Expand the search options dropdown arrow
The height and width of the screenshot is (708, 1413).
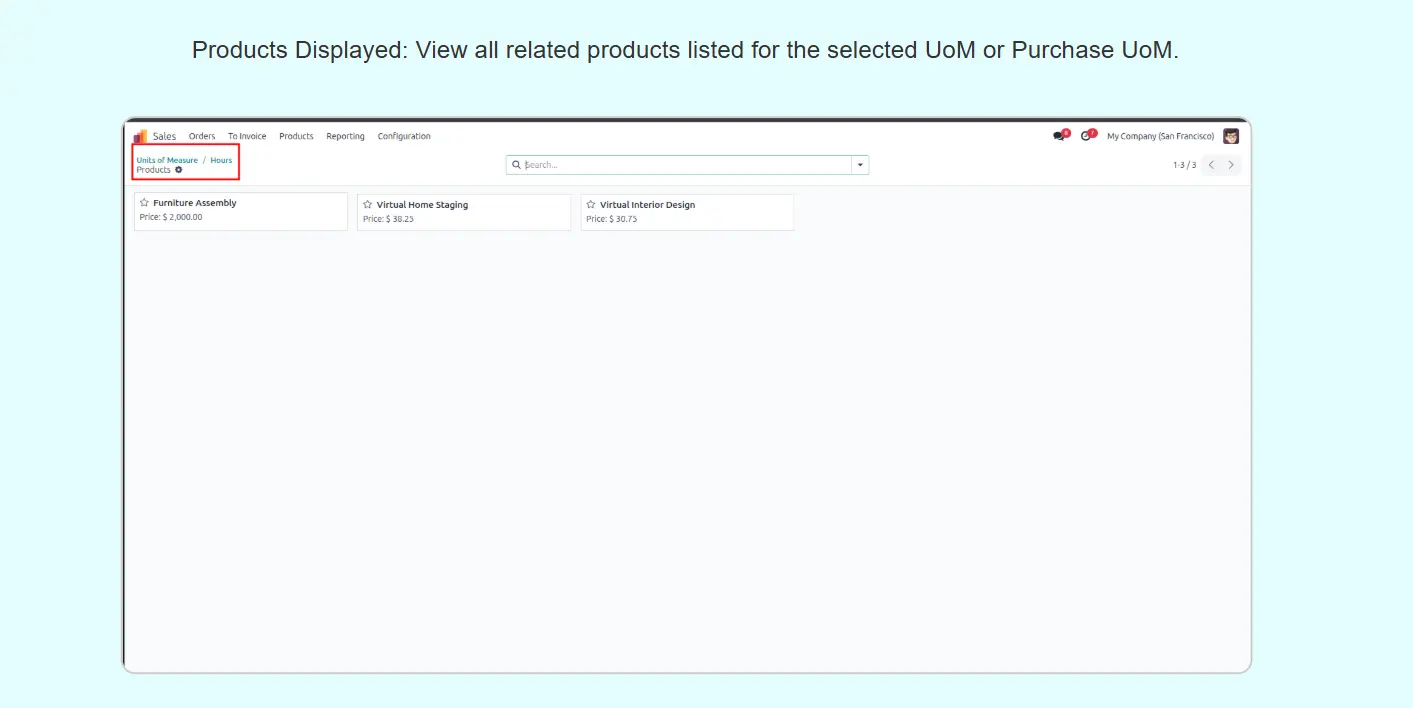tap(860, 165)
